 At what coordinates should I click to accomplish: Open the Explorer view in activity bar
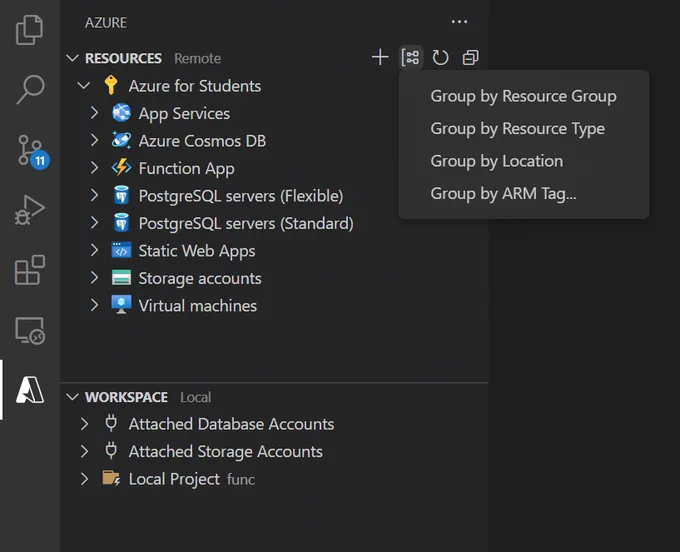click(29, 30)
